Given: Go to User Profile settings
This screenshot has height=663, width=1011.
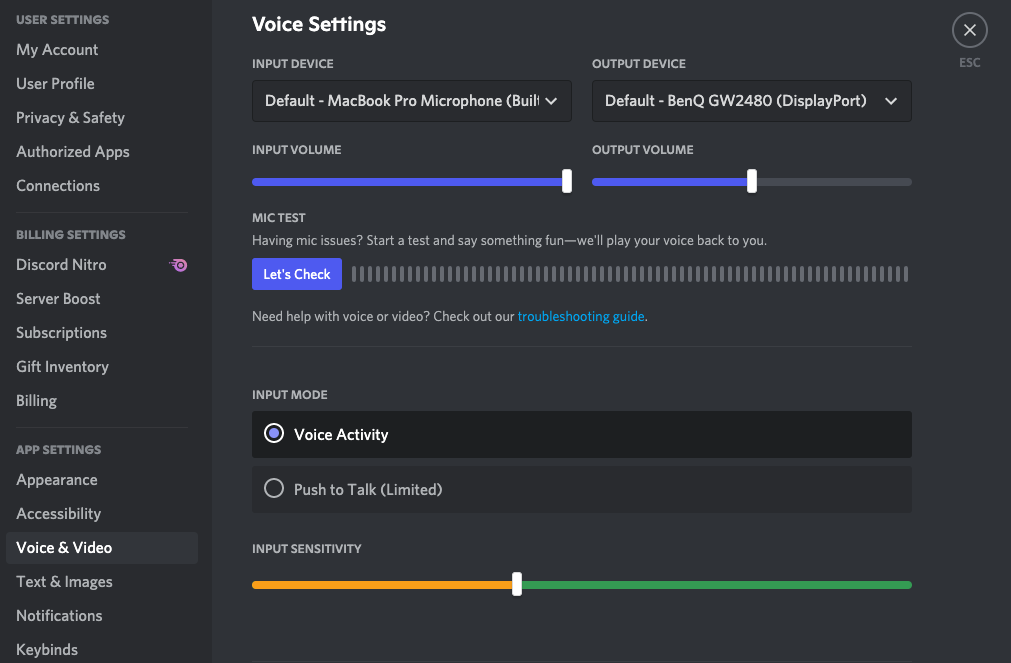Looking at the screenshot, I should click(x=55, y=84).
